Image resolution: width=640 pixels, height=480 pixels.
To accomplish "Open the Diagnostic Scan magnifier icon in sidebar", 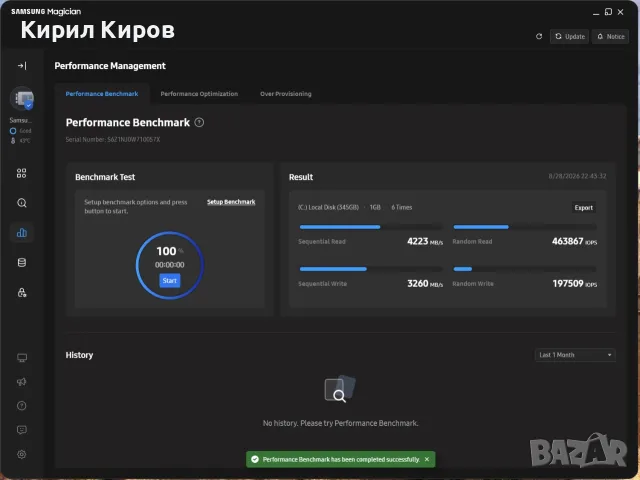I will (22, 203).
